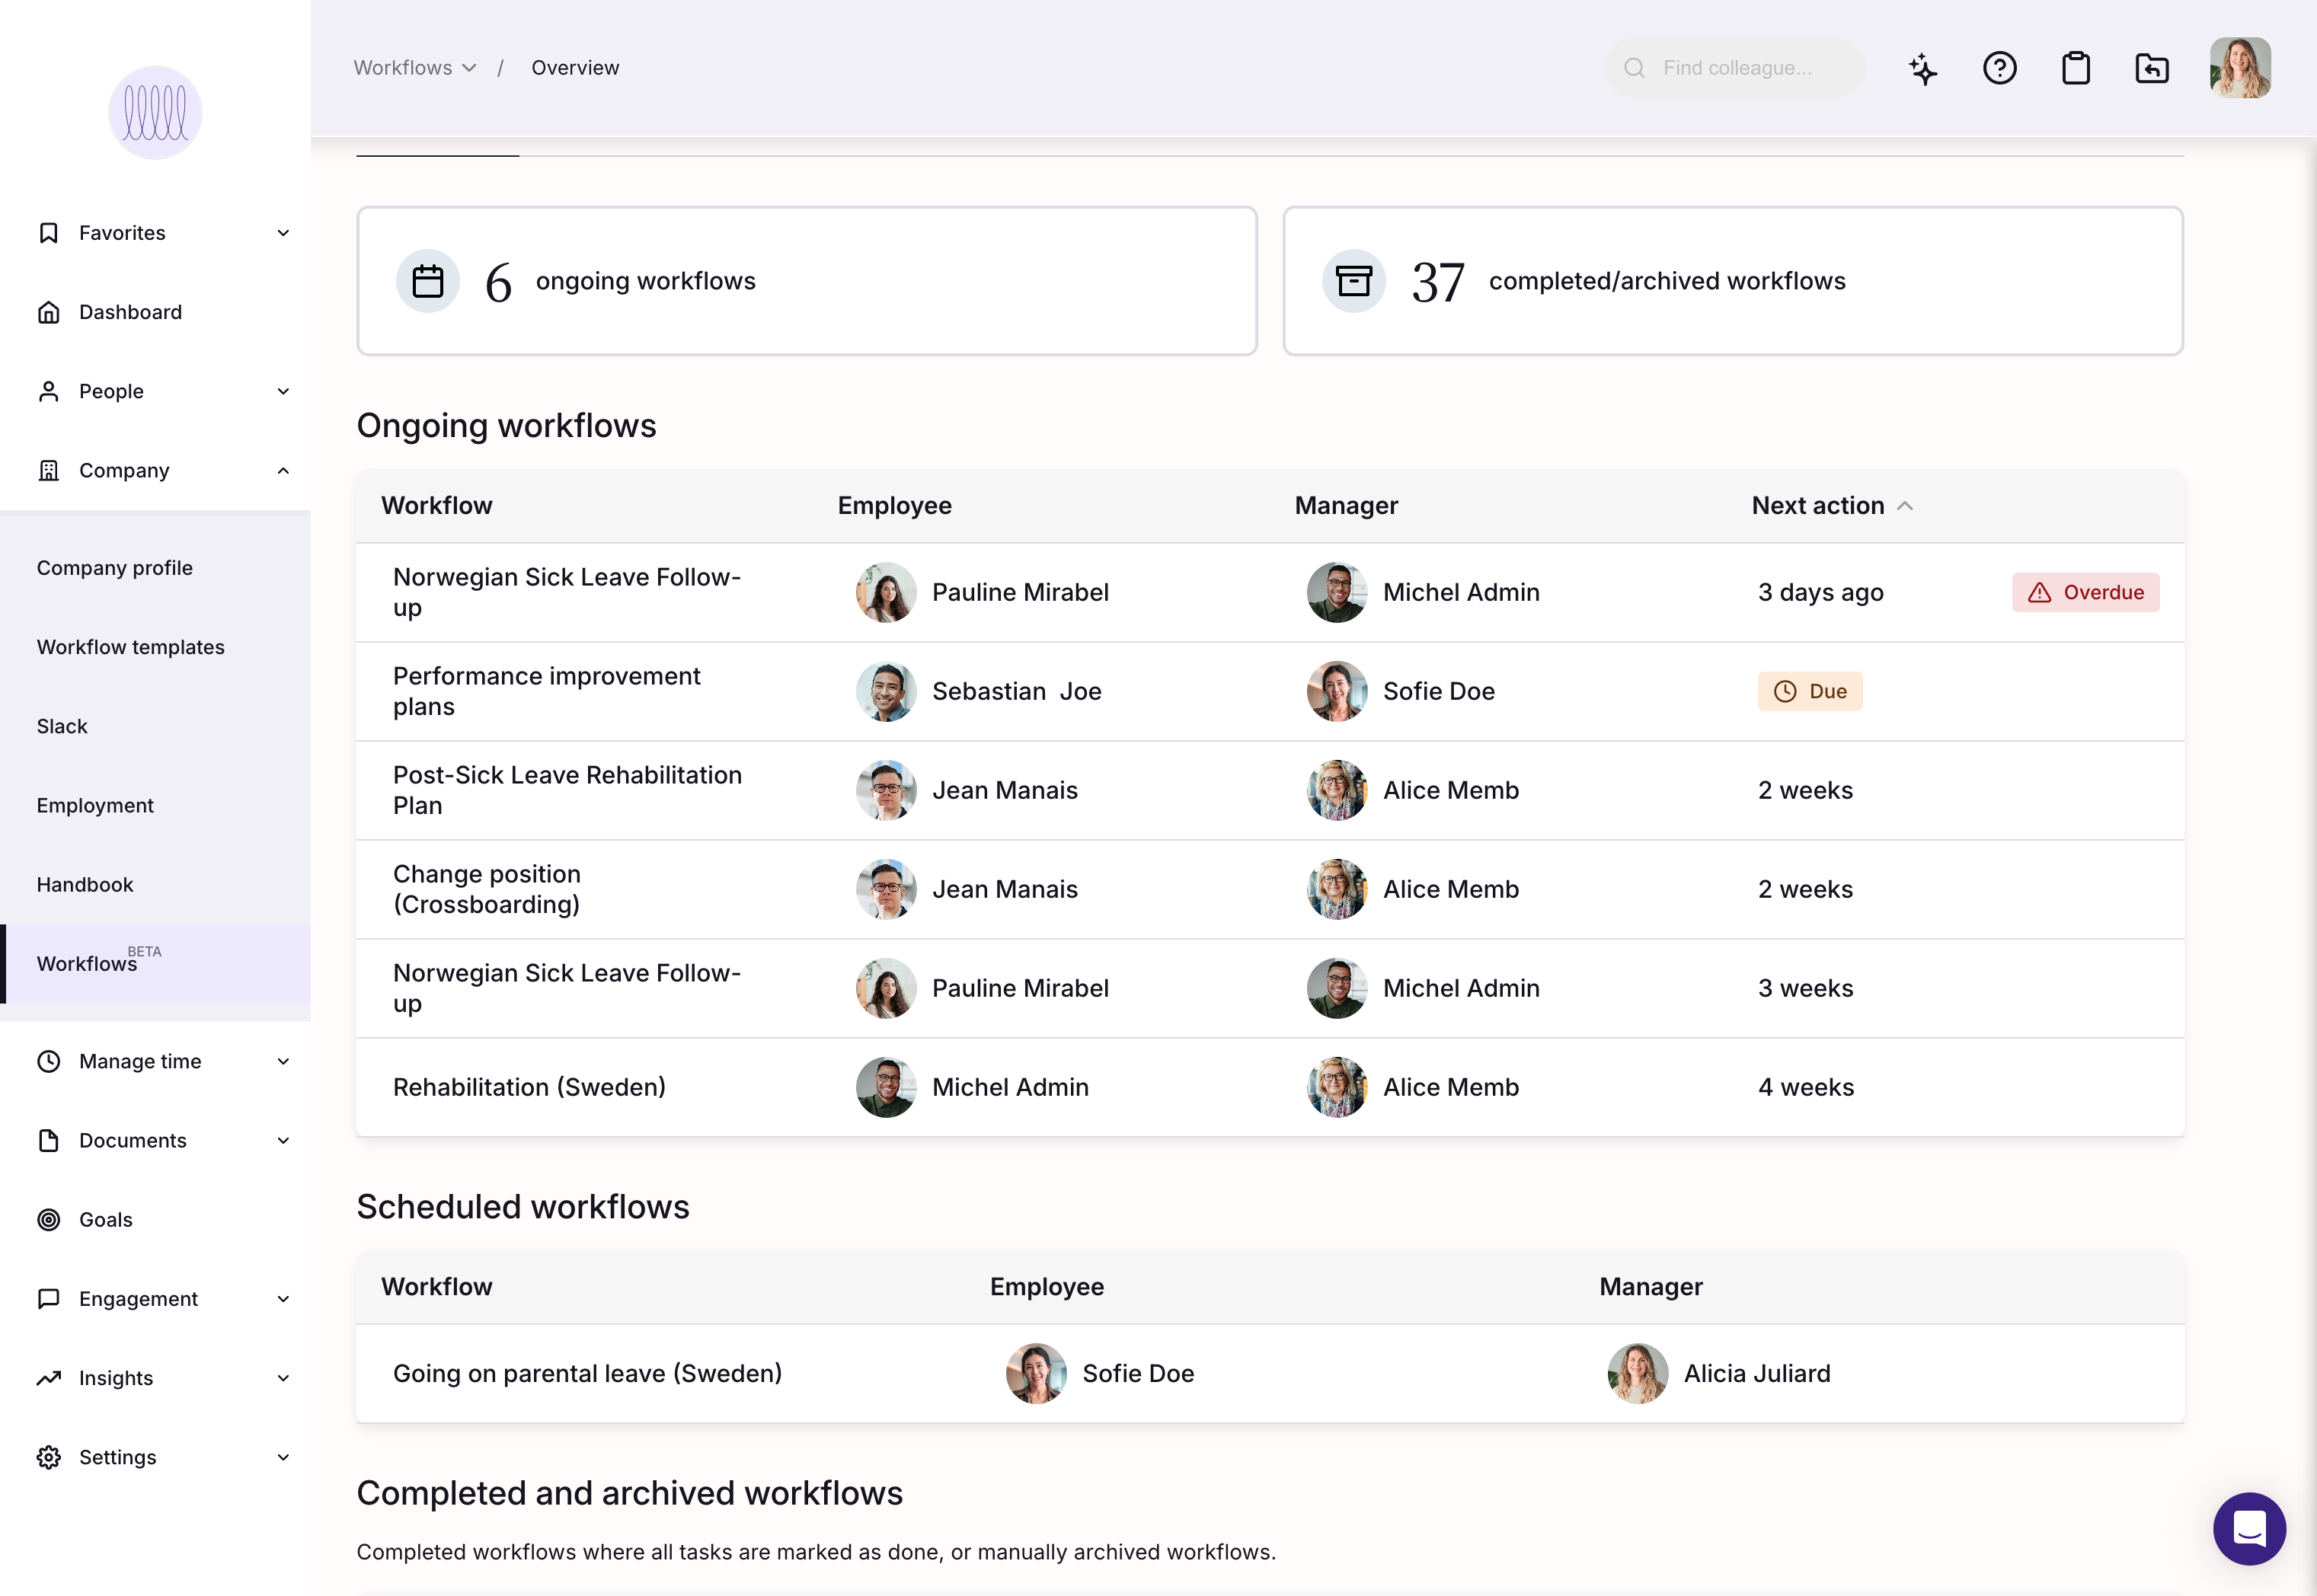Click Alicia Juliard's avatar
Viewport: 2317px width, 1596px height.
1637,1373
